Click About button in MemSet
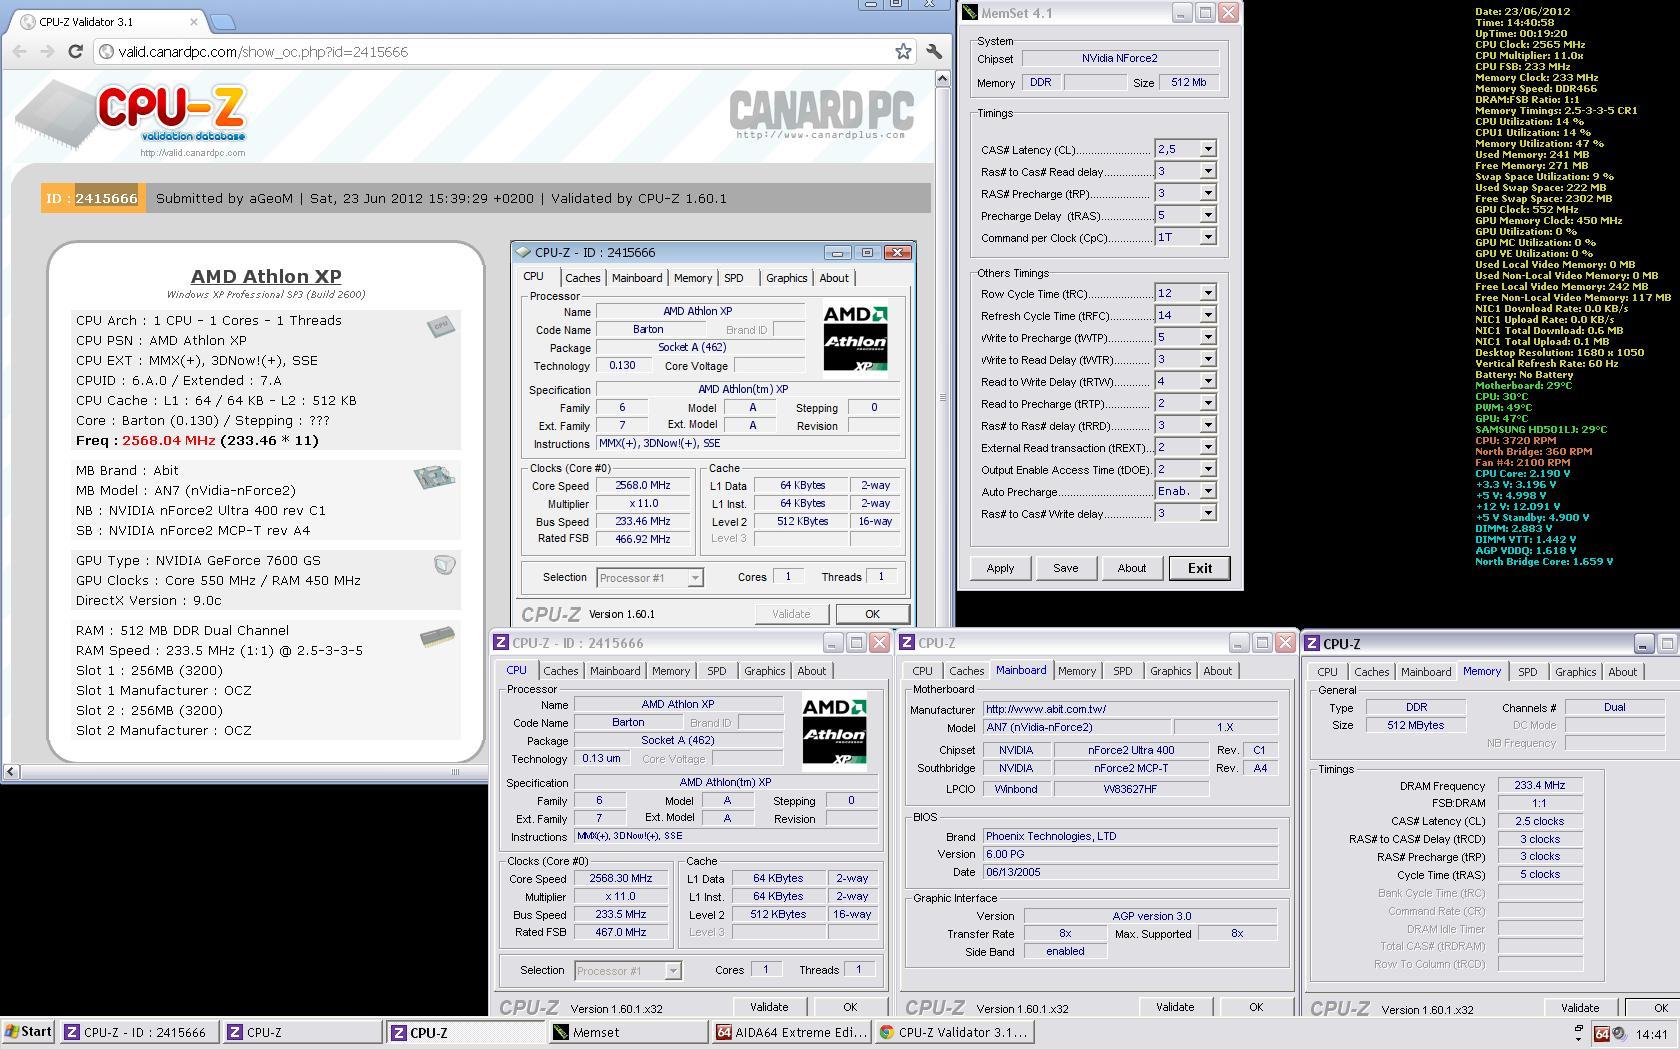This screenshot has height=1050, width=1680. 1131,568
